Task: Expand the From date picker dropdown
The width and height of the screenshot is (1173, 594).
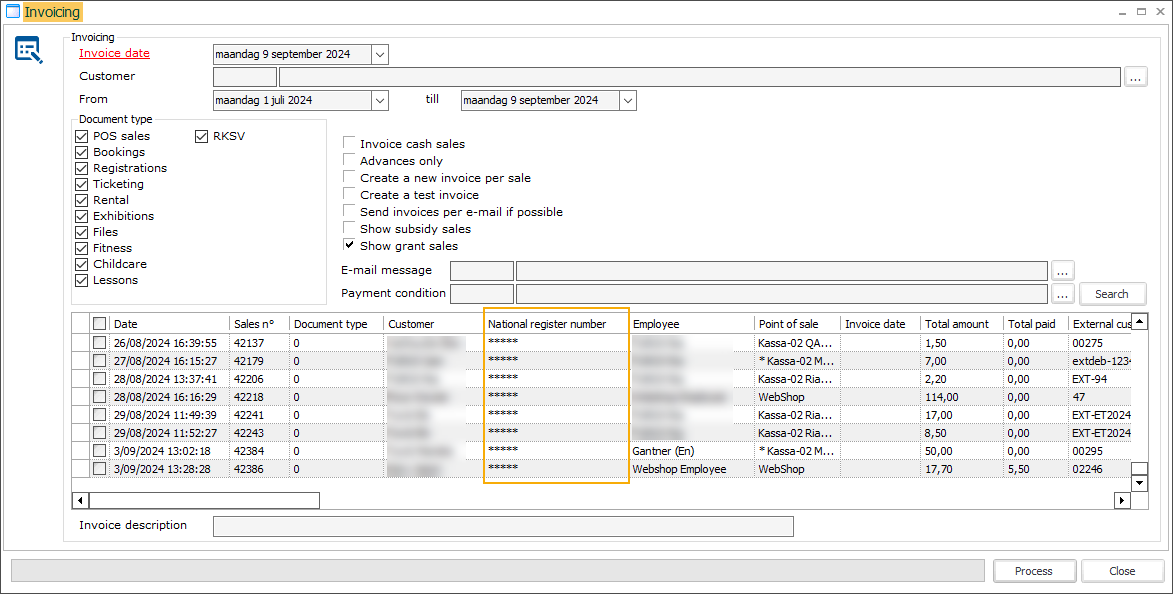Action: coord(379,100)
